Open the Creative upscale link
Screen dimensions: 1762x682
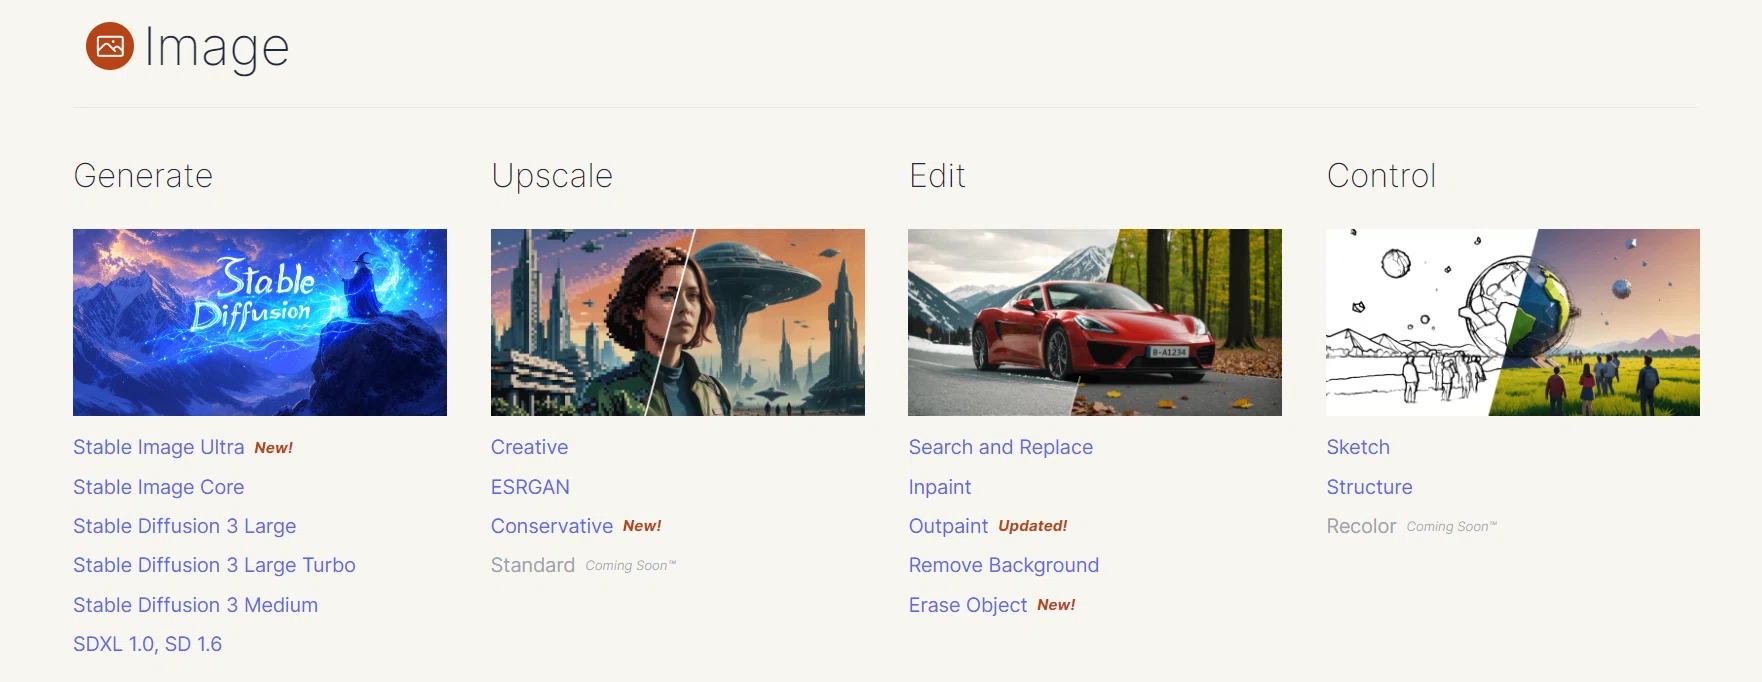530,447
